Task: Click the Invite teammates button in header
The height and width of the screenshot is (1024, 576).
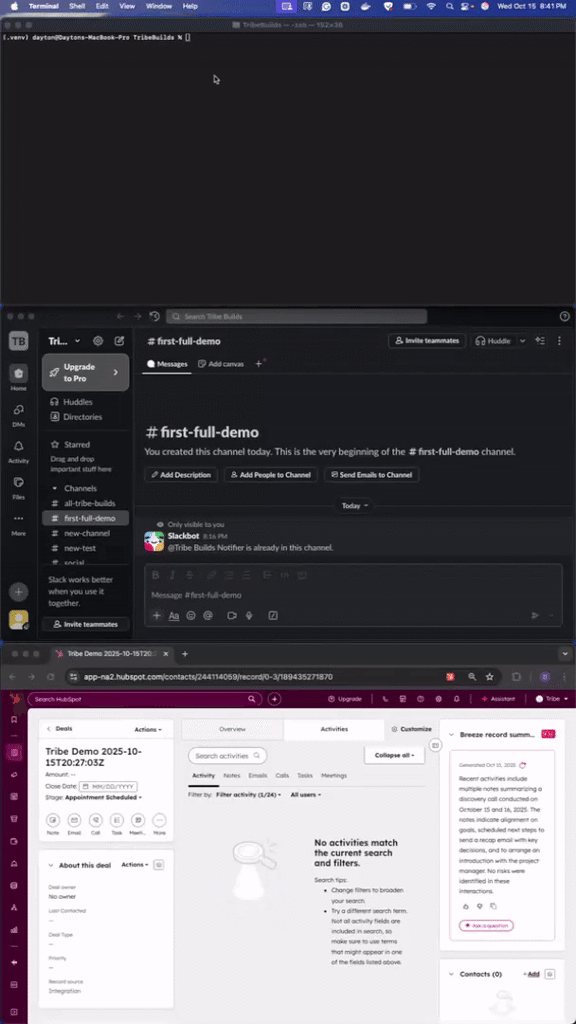Action: coord(427,341)
